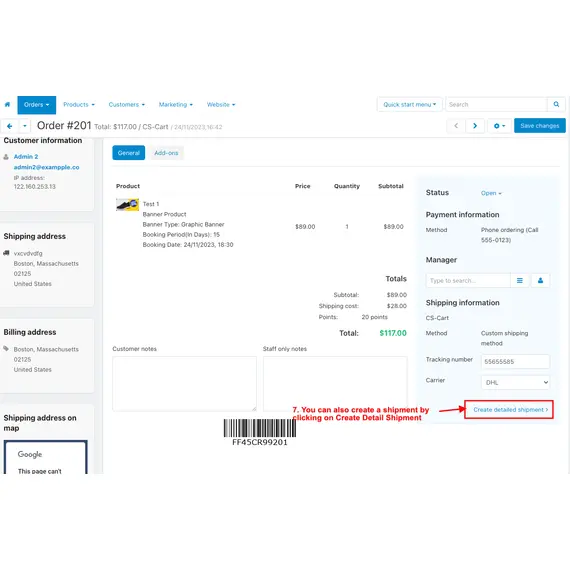Click the Staff only notes text area
This screenshot has height=570, width=570.
click(x=335, y=384)
